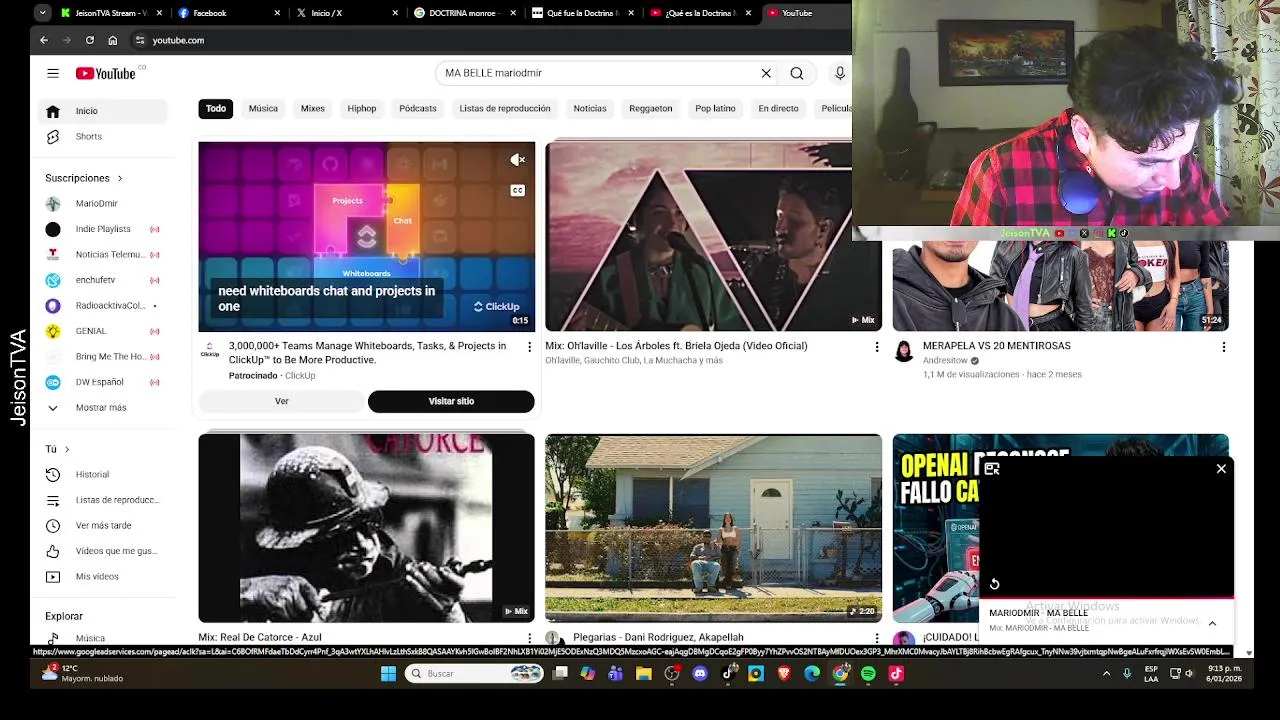Open Discord from the taskbar
This screenshot has width=1280, height=720.
(700, 674)
